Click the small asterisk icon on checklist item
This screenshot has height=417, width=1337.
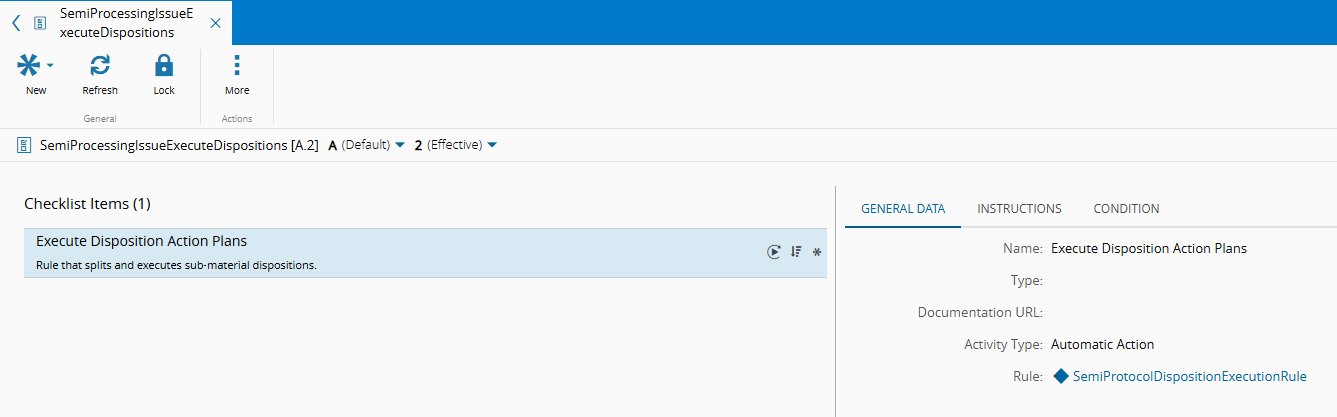pos(816,252)
